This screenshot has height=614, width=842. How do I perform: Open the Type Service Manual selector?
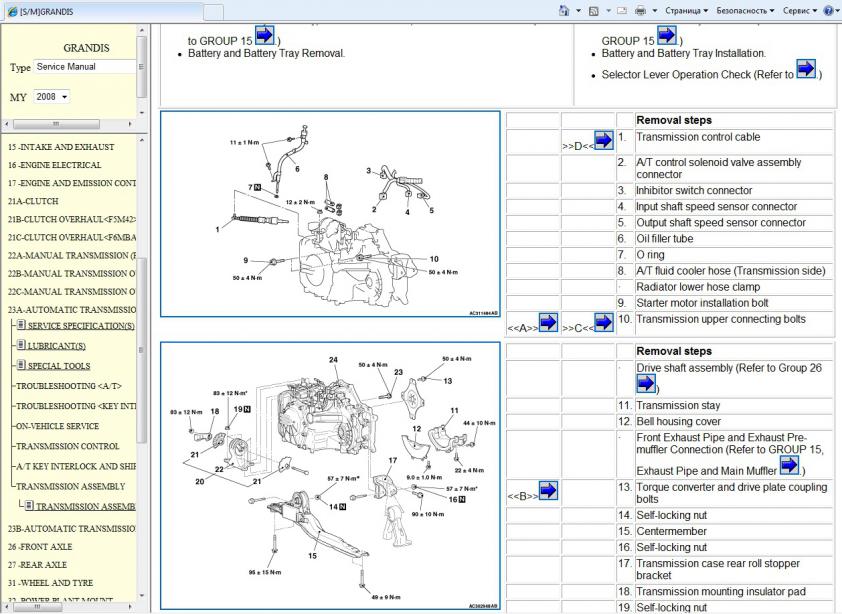pyautogui.click(x=85, y=67)
